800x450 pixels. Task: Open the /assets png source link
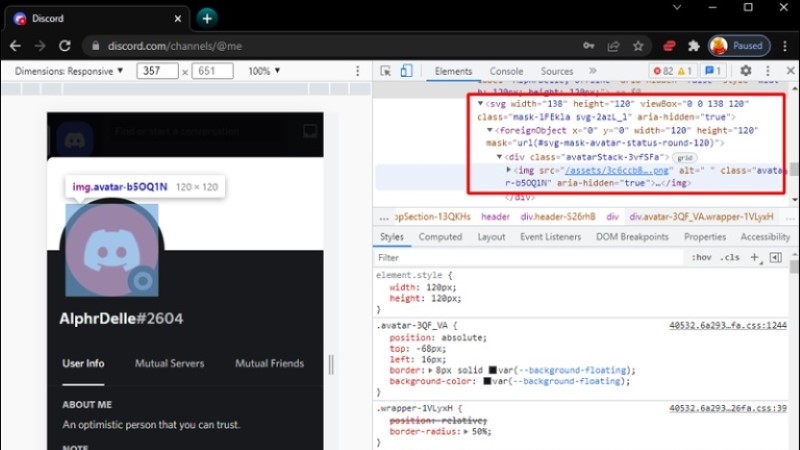coord(616,170)
